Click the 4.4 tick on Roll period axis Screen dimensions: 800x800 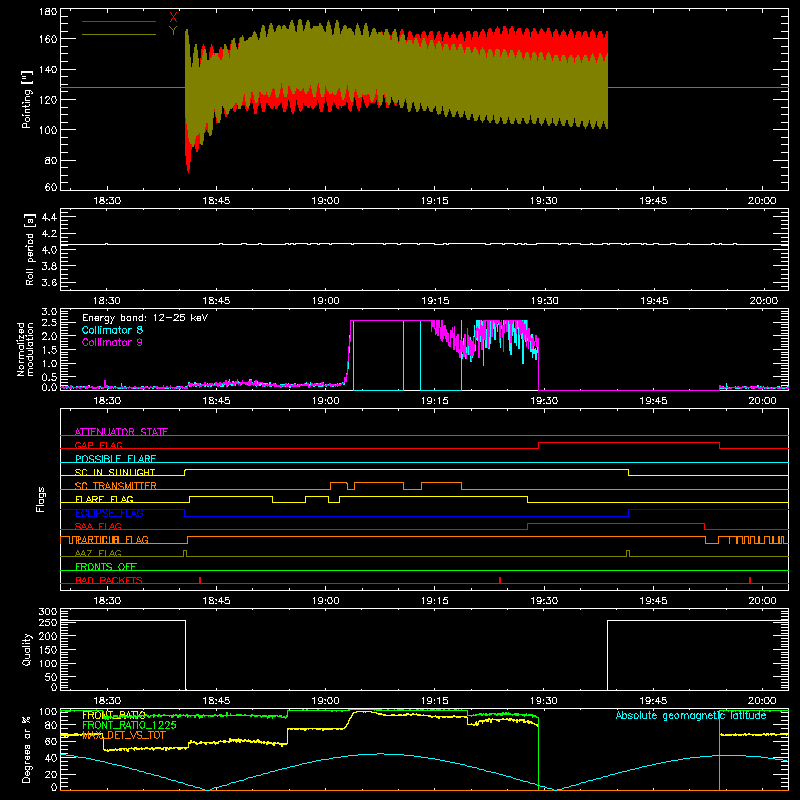49,217
